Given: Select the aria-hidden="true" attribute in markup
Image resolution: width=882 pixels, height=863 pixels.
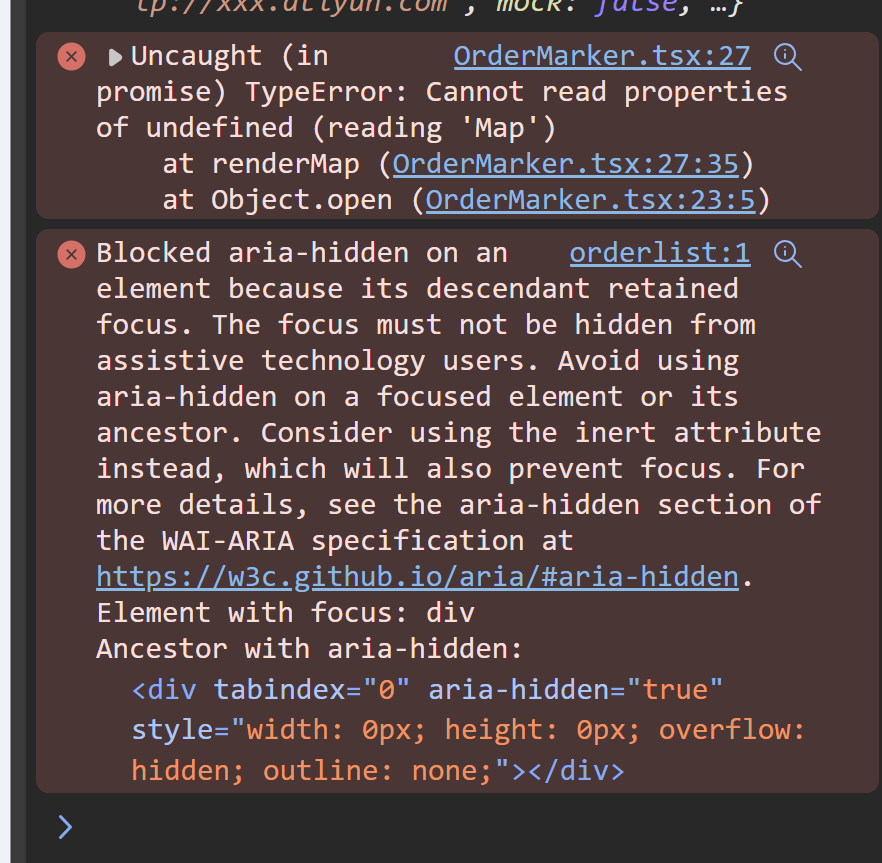Looking at the screenshot, I should 575,690.
